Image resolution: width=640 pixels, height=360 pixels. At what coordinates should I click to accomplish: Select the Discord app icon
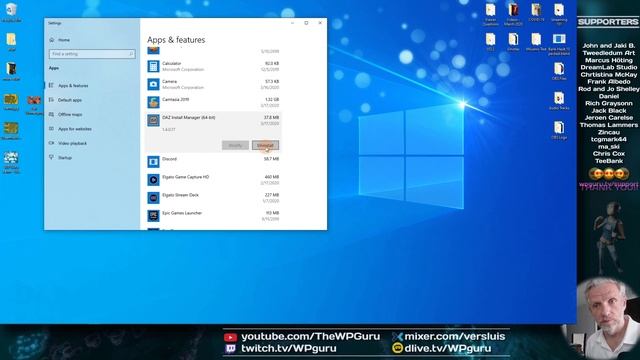point(153,162)
